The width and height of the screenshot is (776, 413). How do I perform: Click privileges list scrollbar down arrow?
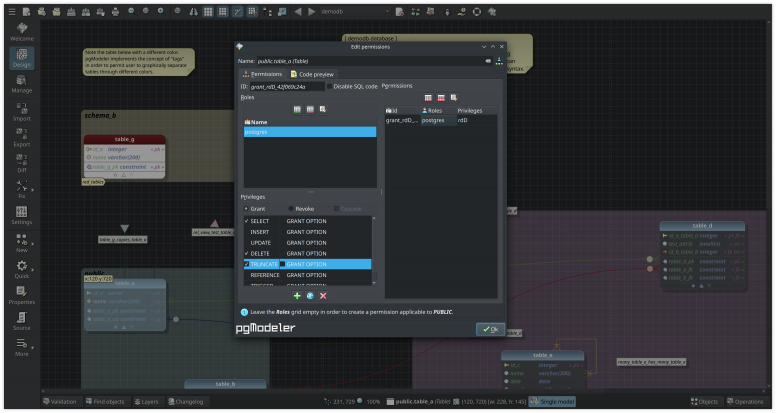tap(374, 283)
